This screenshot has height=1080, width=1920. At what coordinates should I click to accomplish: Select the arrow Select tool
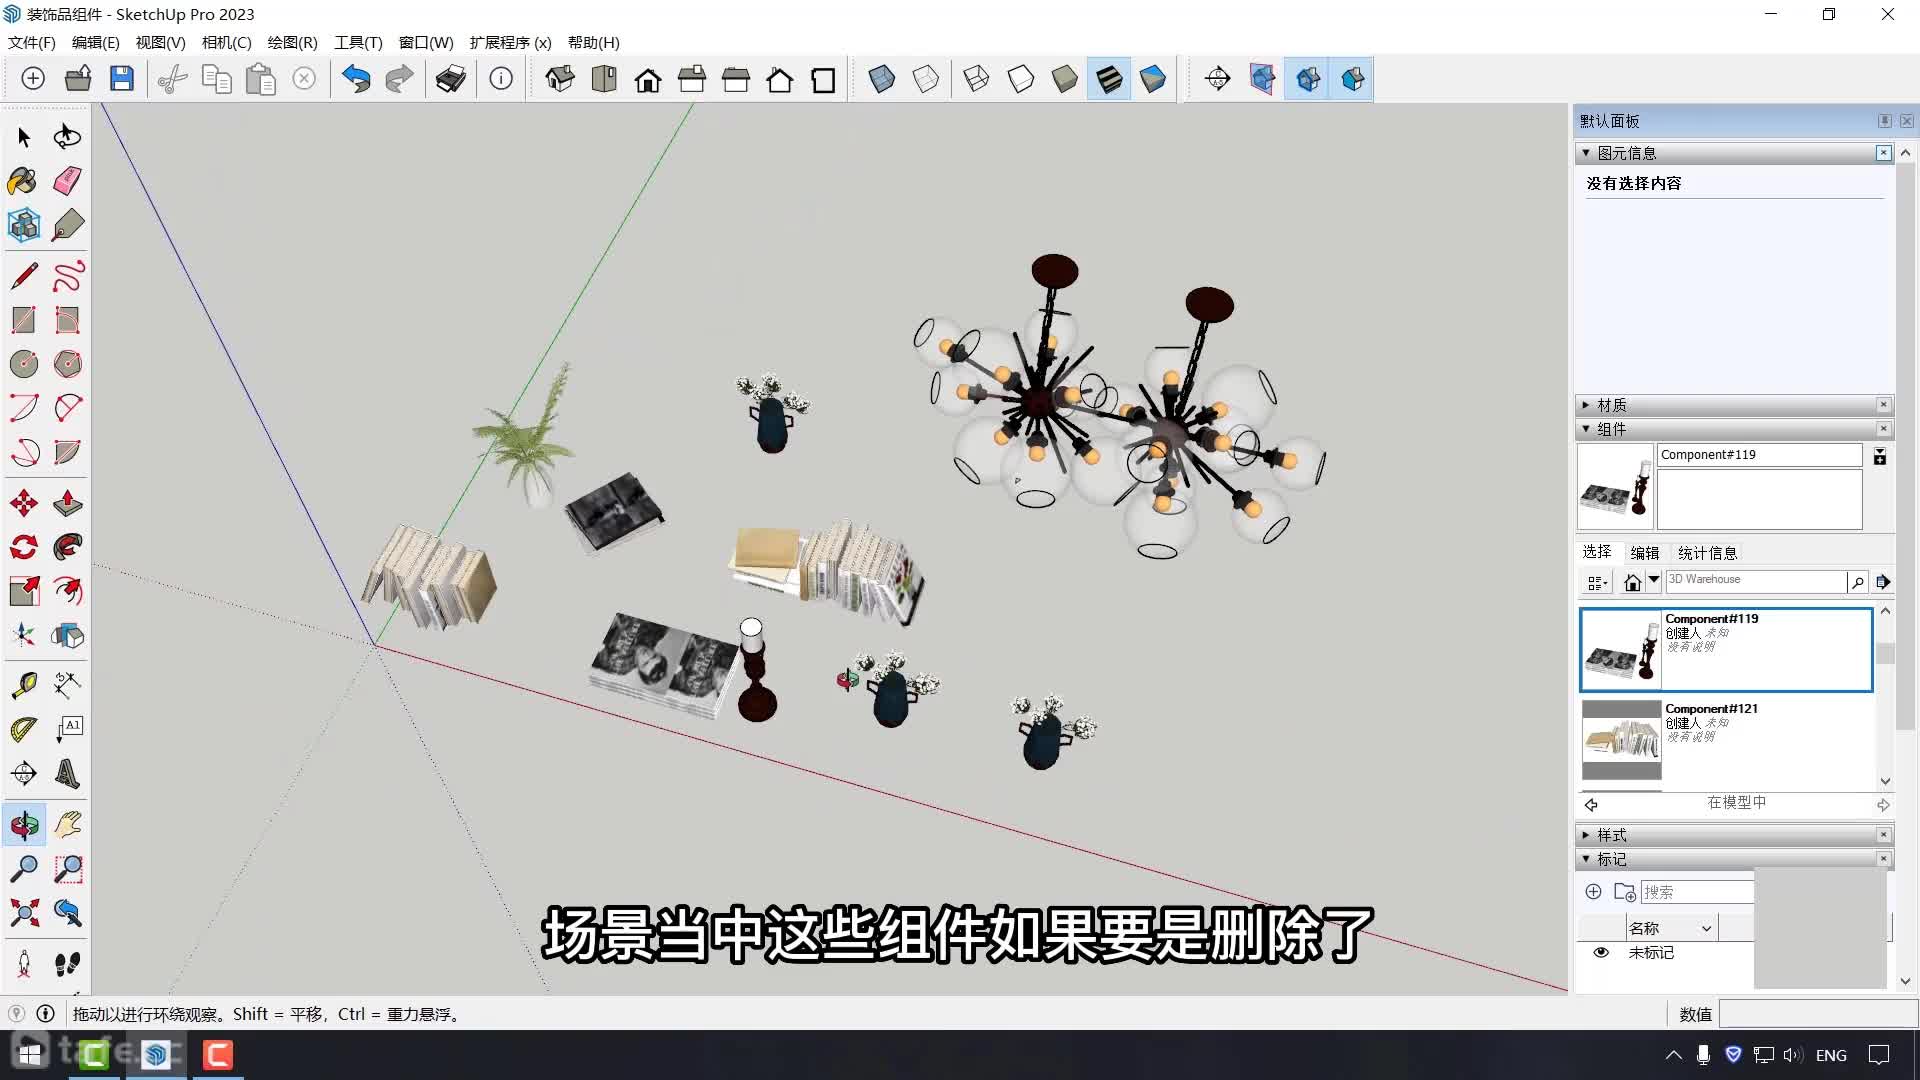(24, 137)
